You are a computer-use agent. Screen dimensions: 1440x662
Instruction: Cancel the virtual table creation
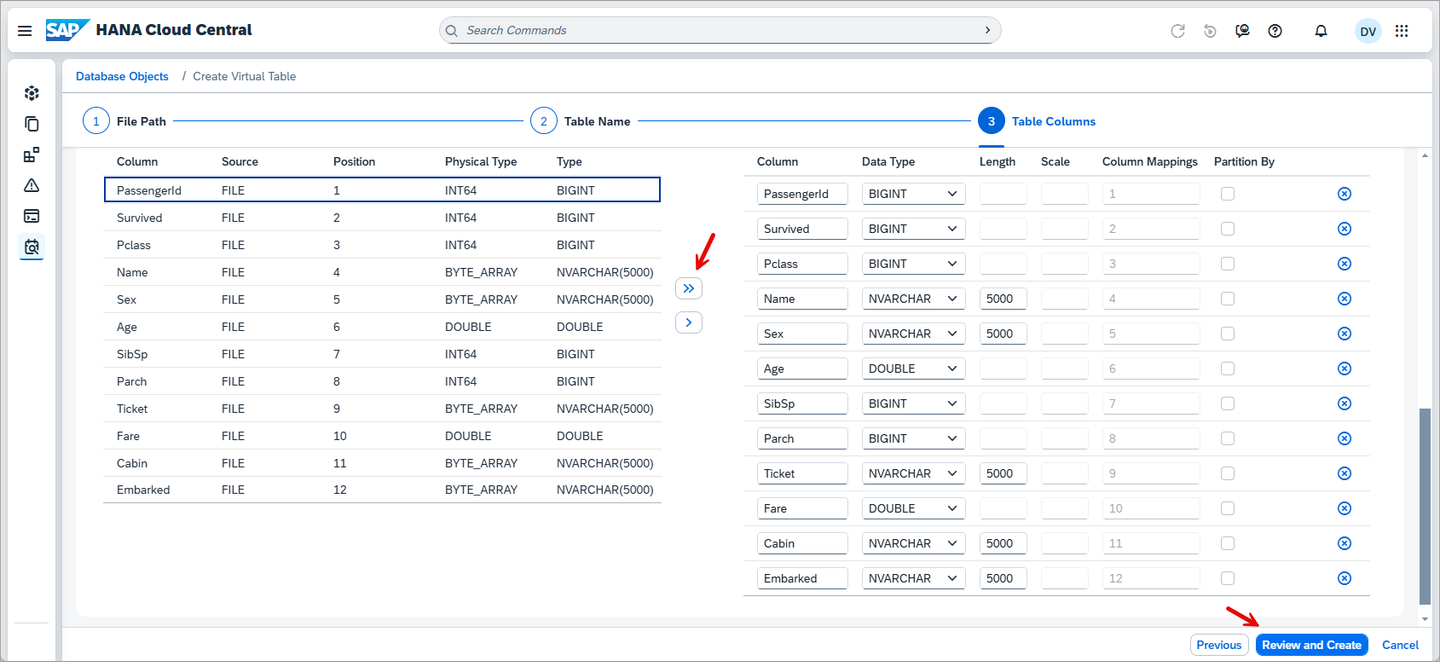point(1400,645)
